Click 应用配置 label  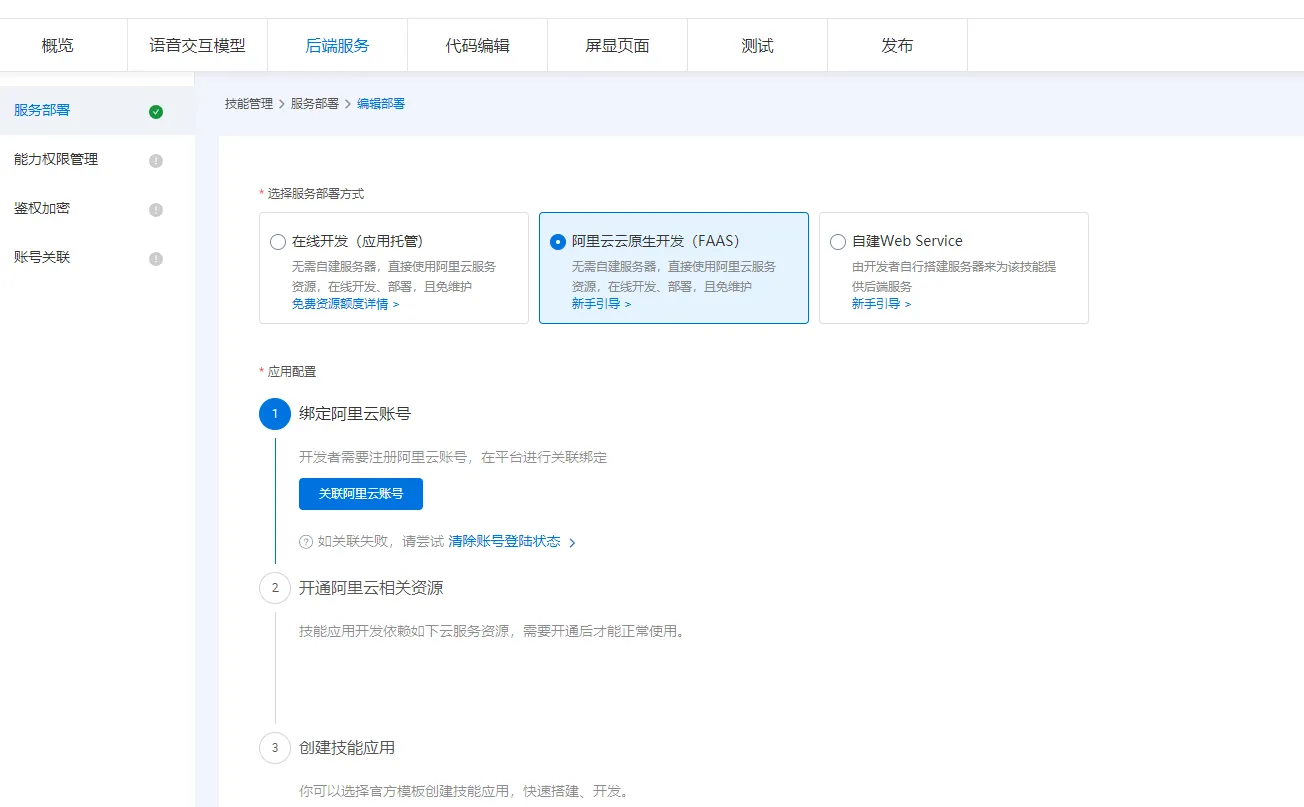click(292, 372)
